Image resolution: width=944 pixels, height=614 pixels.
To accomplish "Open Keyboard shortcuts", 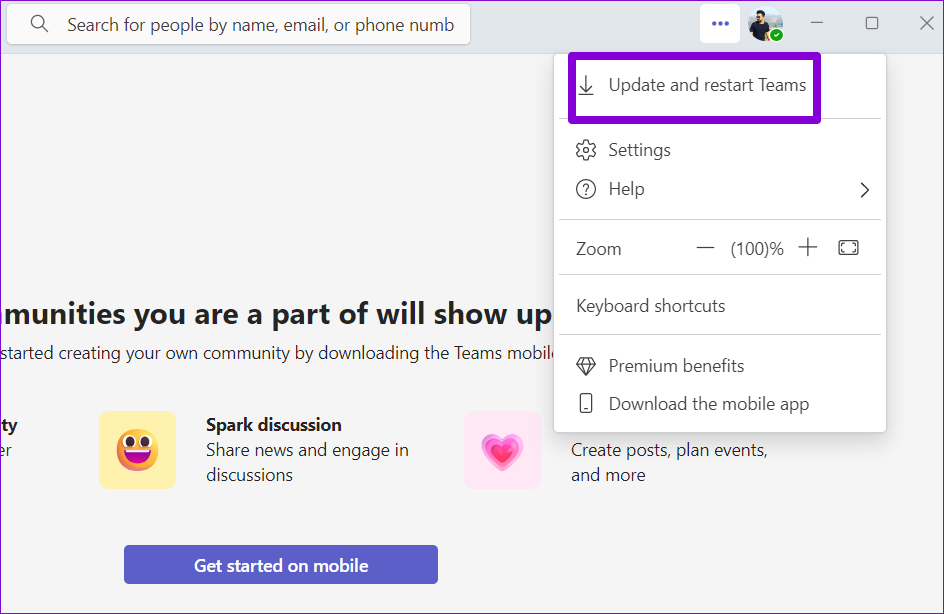I will pyautogui.click(x=719, y=306).
